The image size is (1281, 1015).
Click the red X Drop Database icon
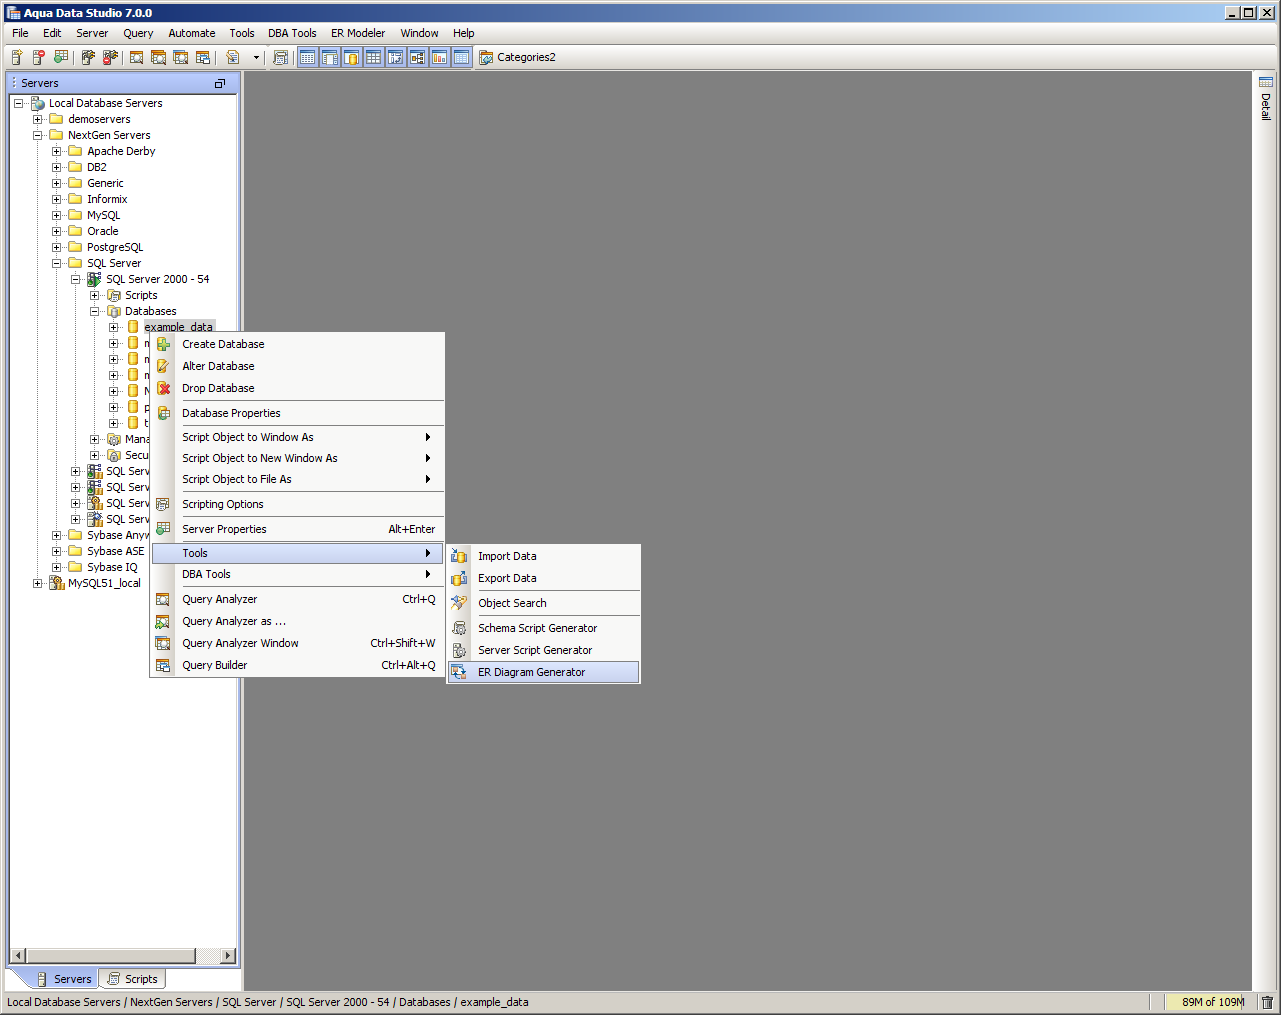point(163,388)
